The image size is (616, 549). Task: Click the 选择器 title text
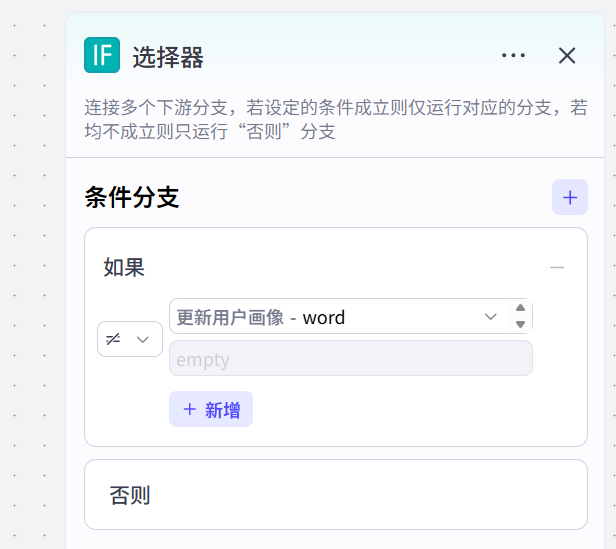168,57
